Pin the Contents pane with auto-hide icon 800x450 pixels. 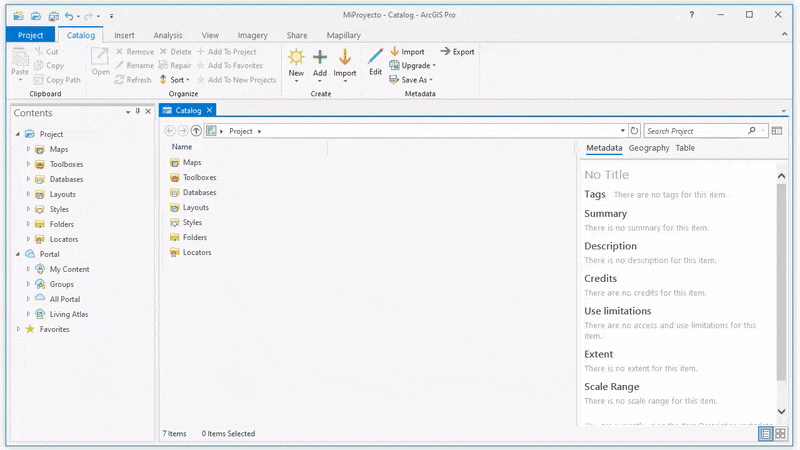click(138, 111)
